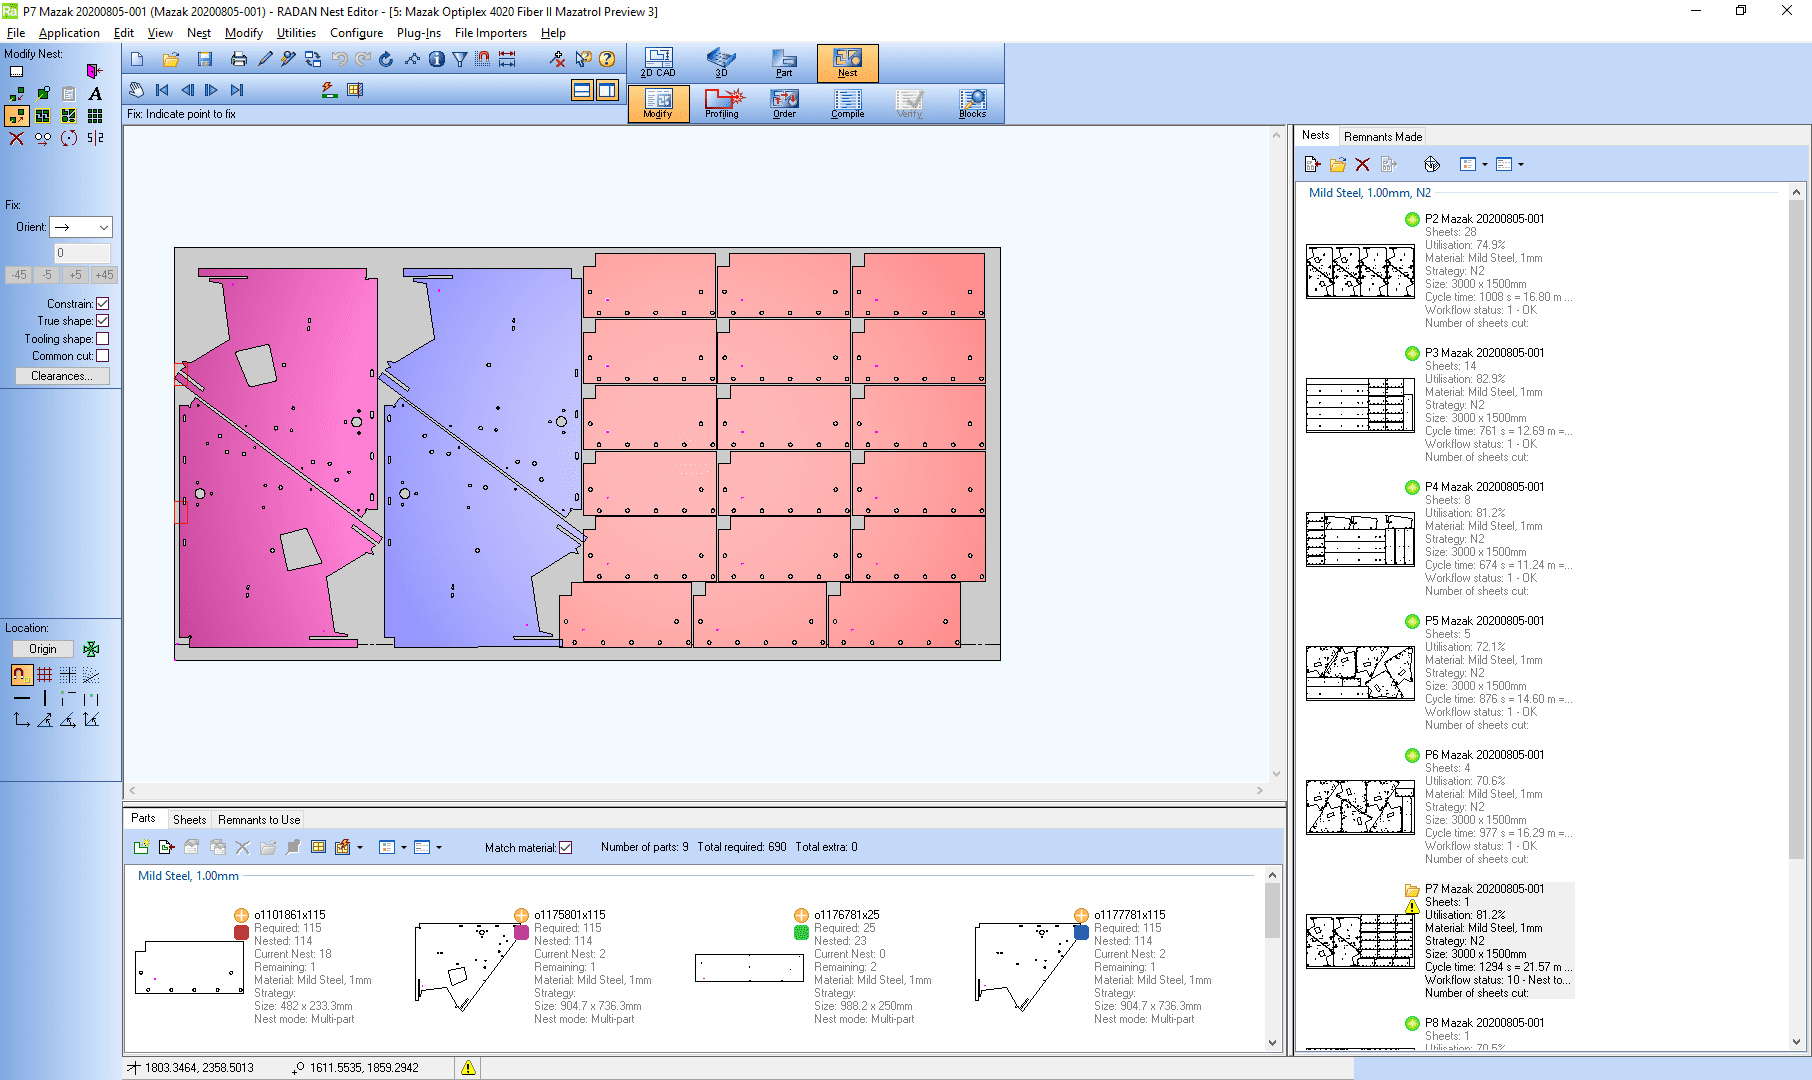Viewport: 1812px width, 1080px height.
Task: Enable the Common cut checkbox
Action: pyautogui.click(x=104, y=355)
